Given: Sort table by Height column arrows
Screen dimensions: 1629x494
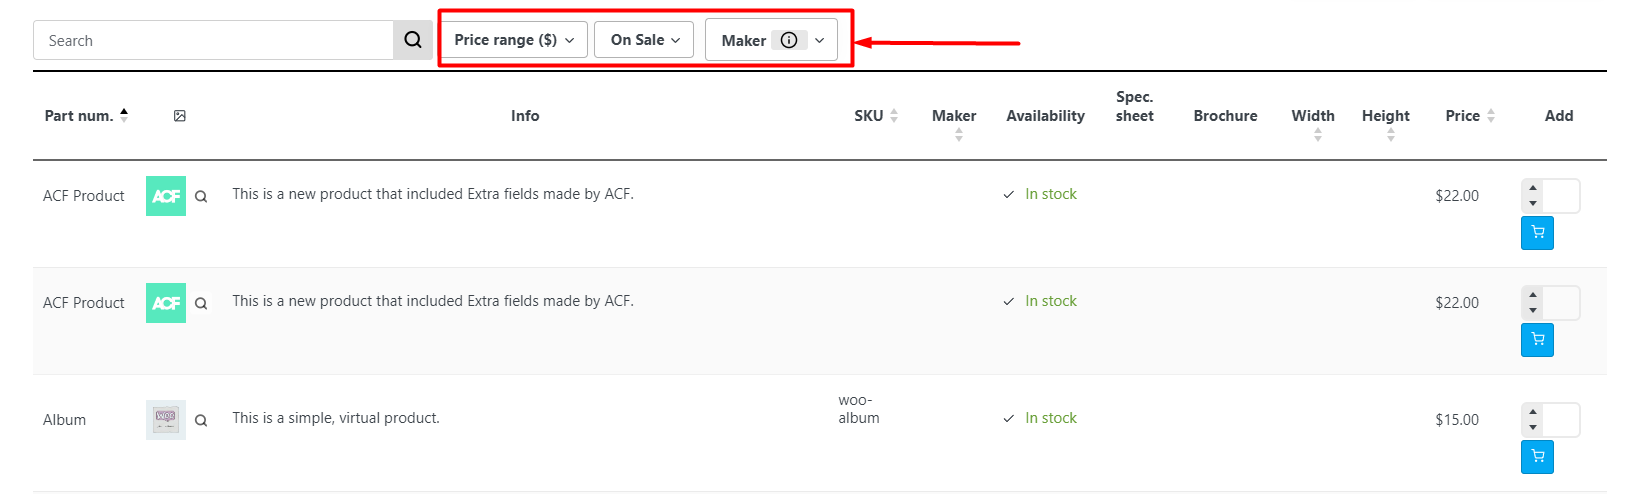Looking at the screenshot, I should pyautogui.click(x=1391, y=135).
